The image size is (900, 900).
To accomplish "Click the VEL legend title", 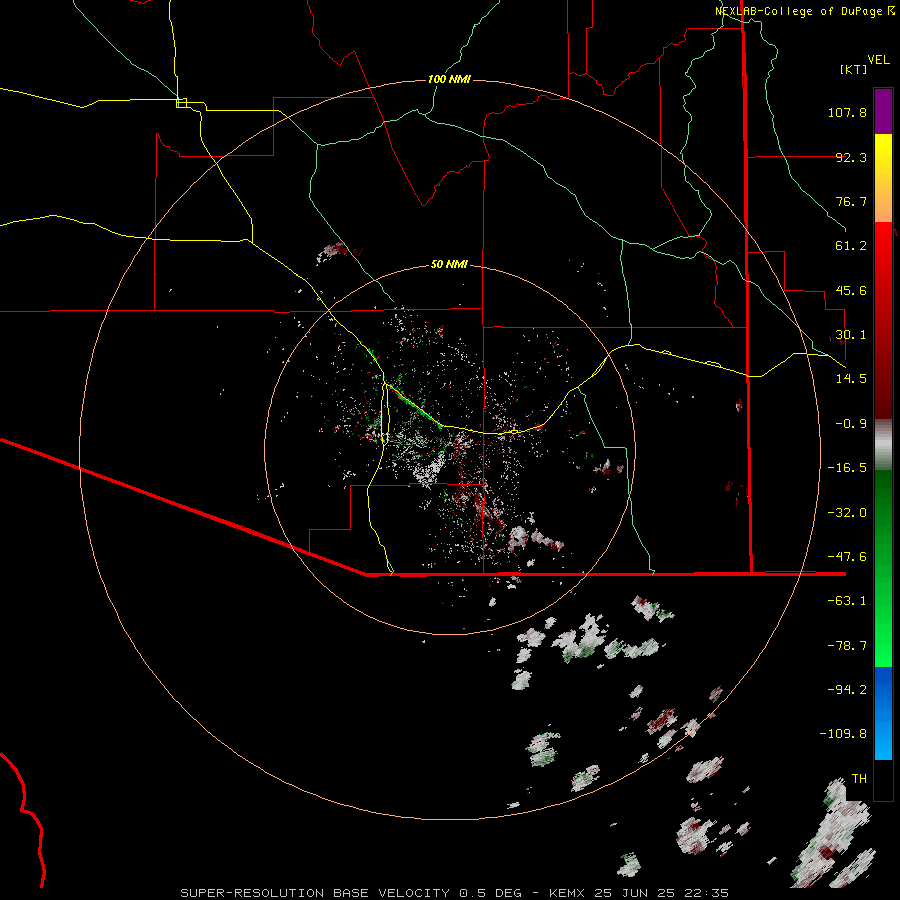I will tap(878, 60).
